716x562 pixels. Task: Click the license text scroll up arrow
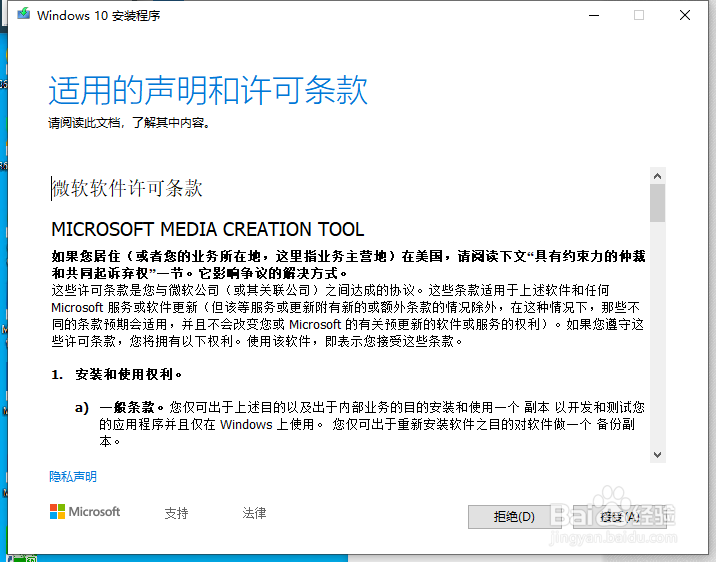pyautogui.click(x=658, y=176)
